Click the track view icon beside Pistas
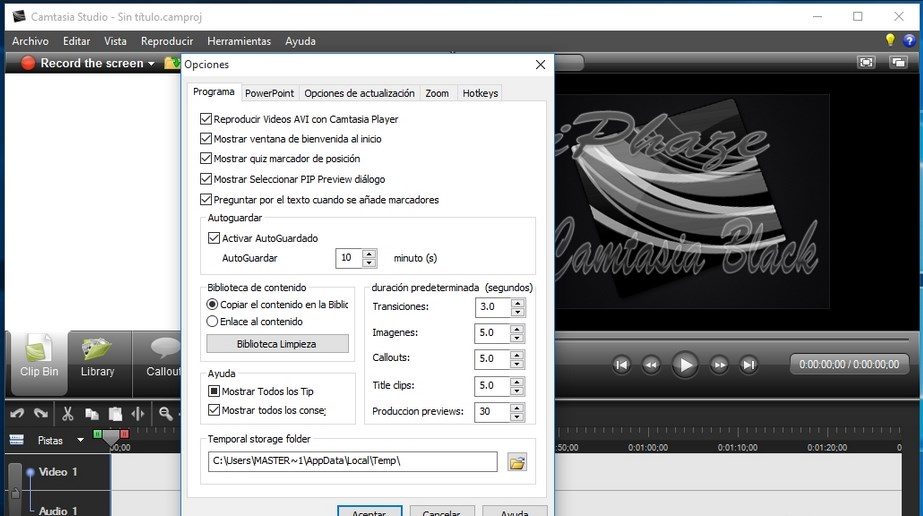 click(16, 440)
